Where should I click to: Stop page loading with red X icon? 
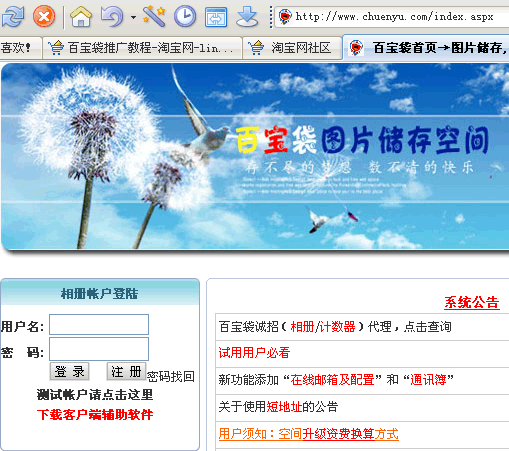pos(44,16)
